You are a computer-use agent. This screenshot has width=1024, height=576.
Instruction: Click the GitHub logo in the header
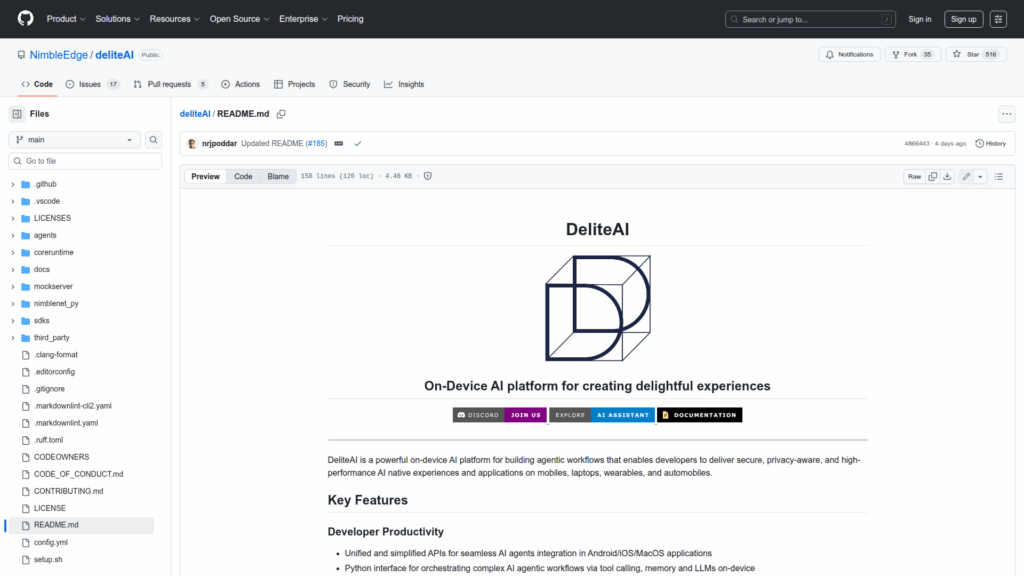(x=25, y=19)
